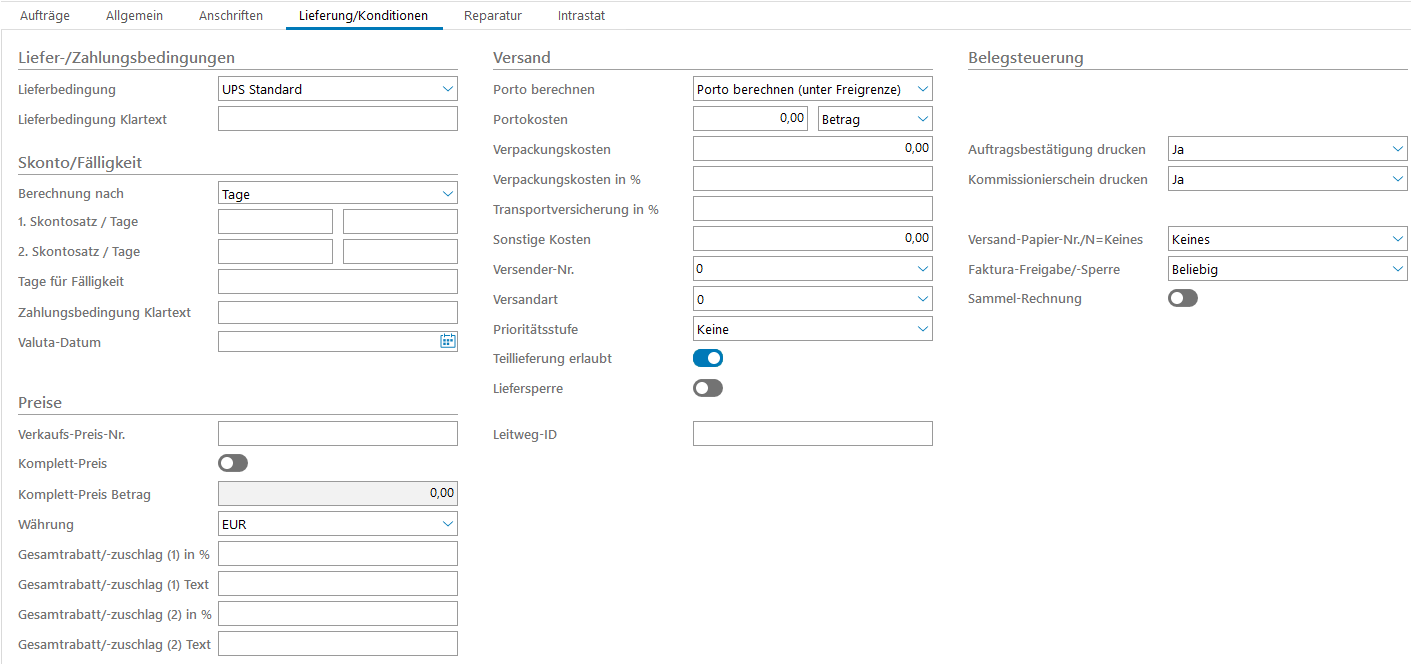Screen dimensions: 1411x664
Task: Open Faktura-Freigabe/-Sperre dropdown
Action: coord(1397,269)
